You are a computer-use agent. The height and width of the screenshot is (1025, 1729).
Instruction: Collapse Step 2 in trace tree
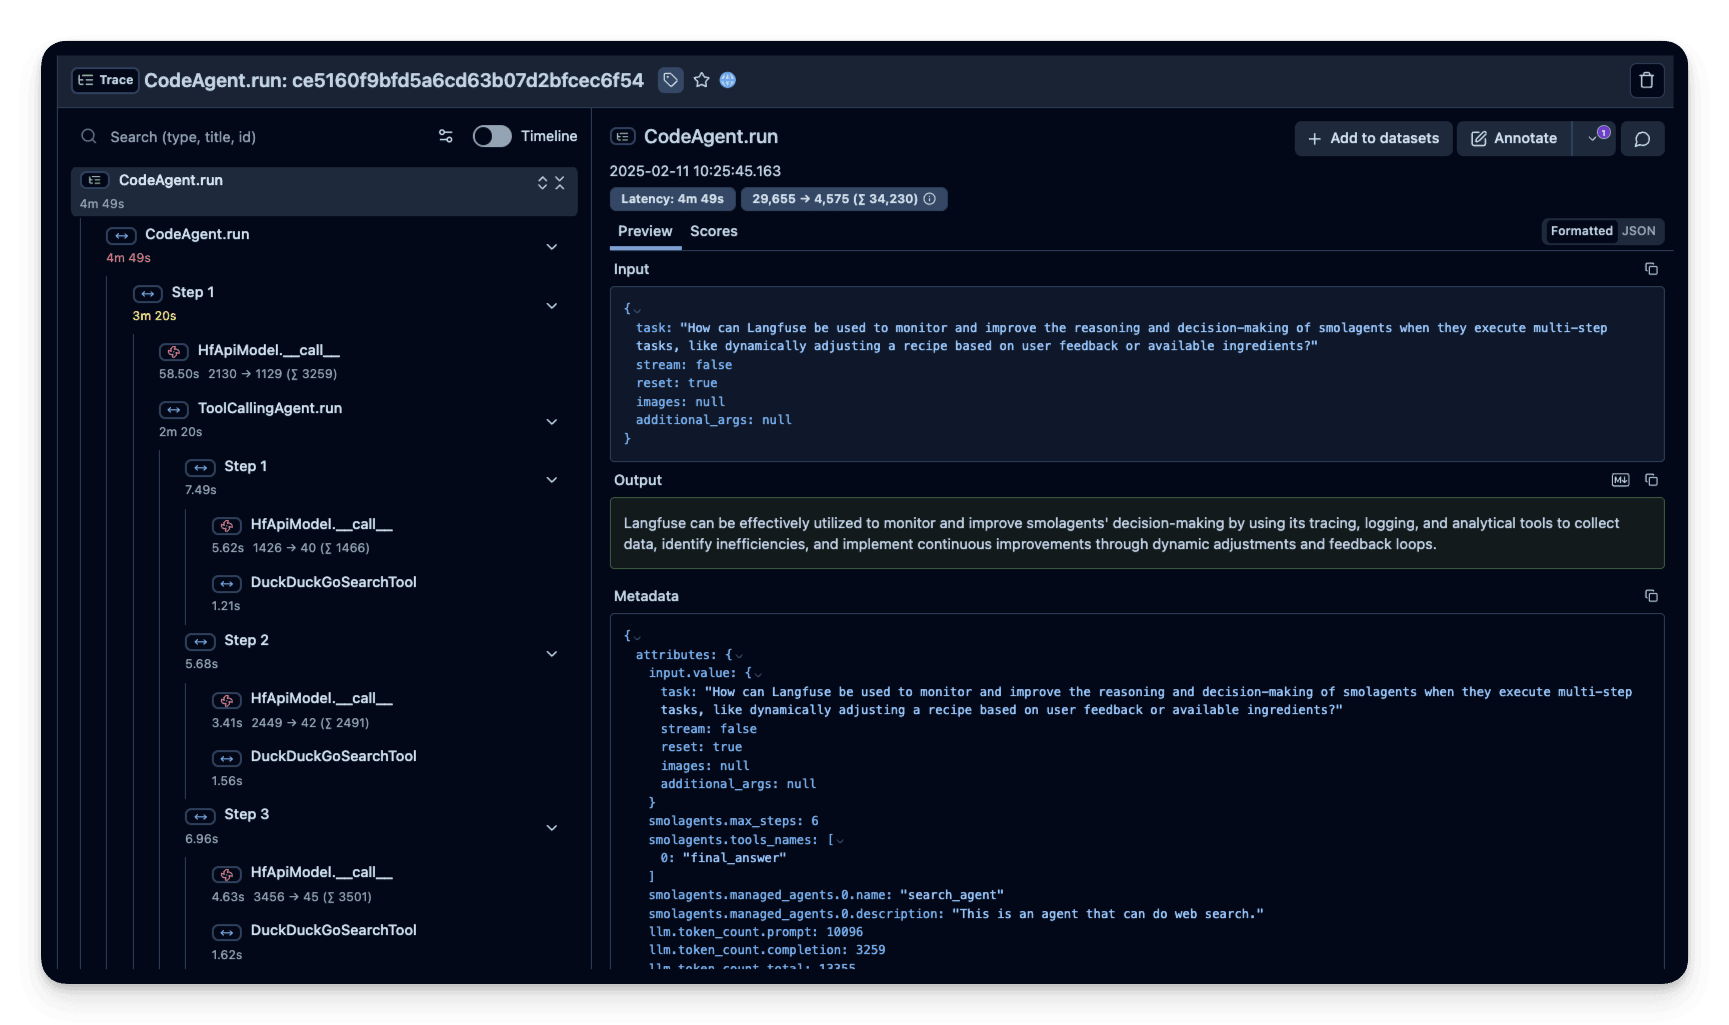[551, 654]
